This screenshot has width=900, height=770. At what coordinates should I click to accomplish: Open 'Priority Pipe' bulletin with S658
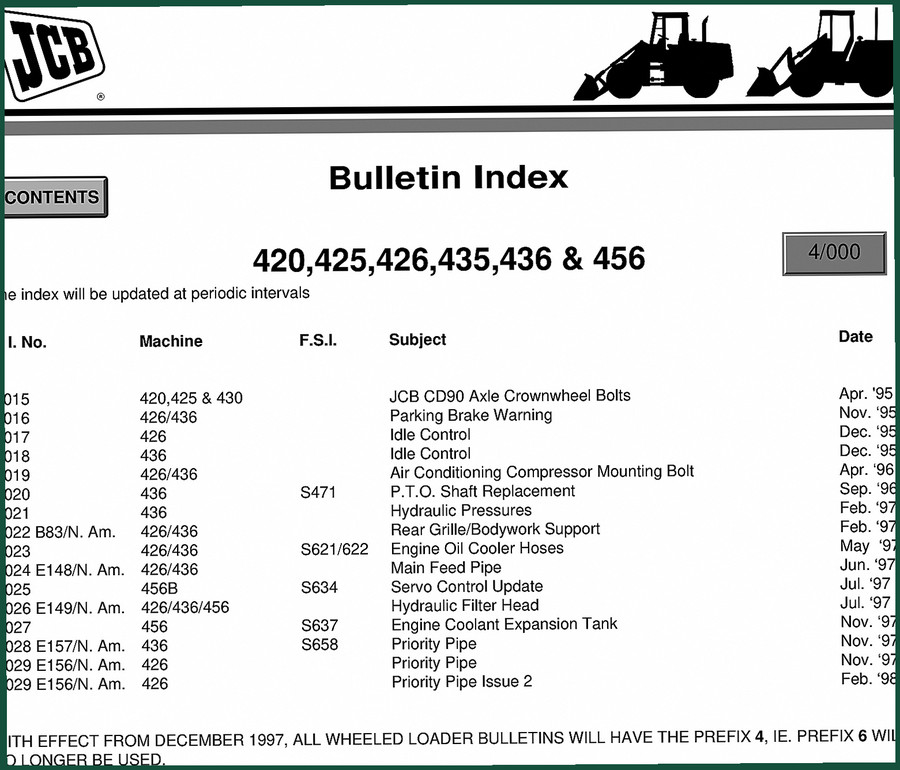(434, 644)
